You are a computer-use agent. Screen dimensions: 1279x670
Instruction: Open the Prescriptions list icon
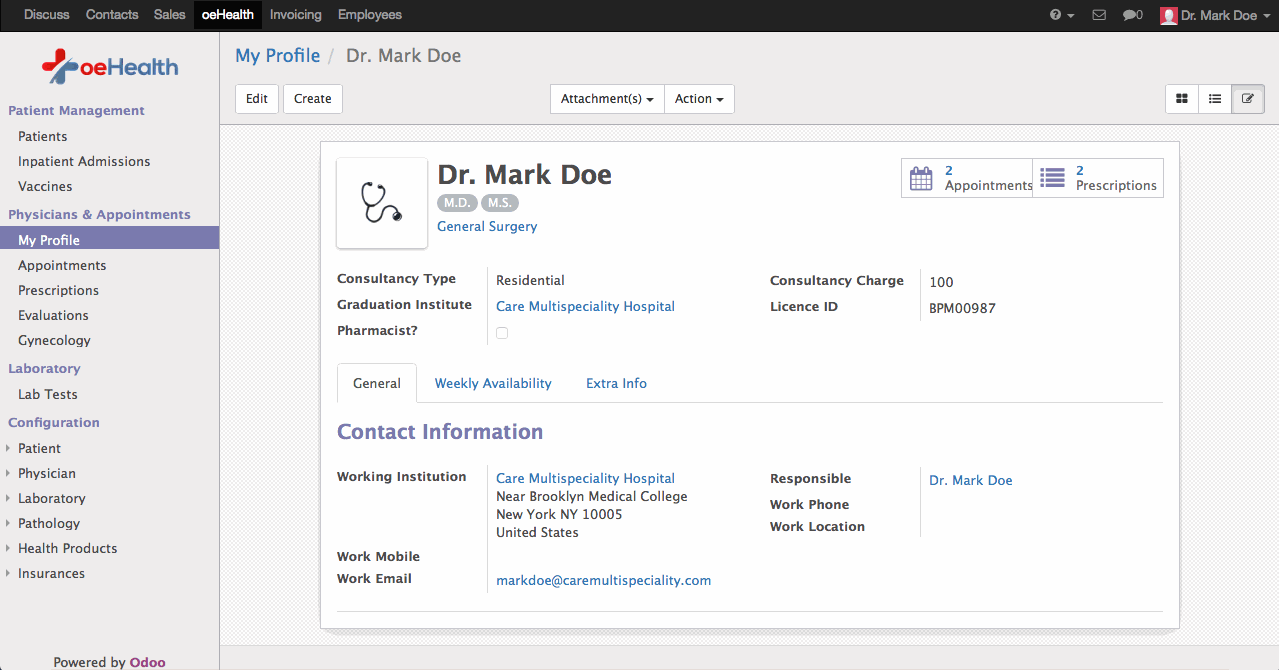click(1052, 178)
